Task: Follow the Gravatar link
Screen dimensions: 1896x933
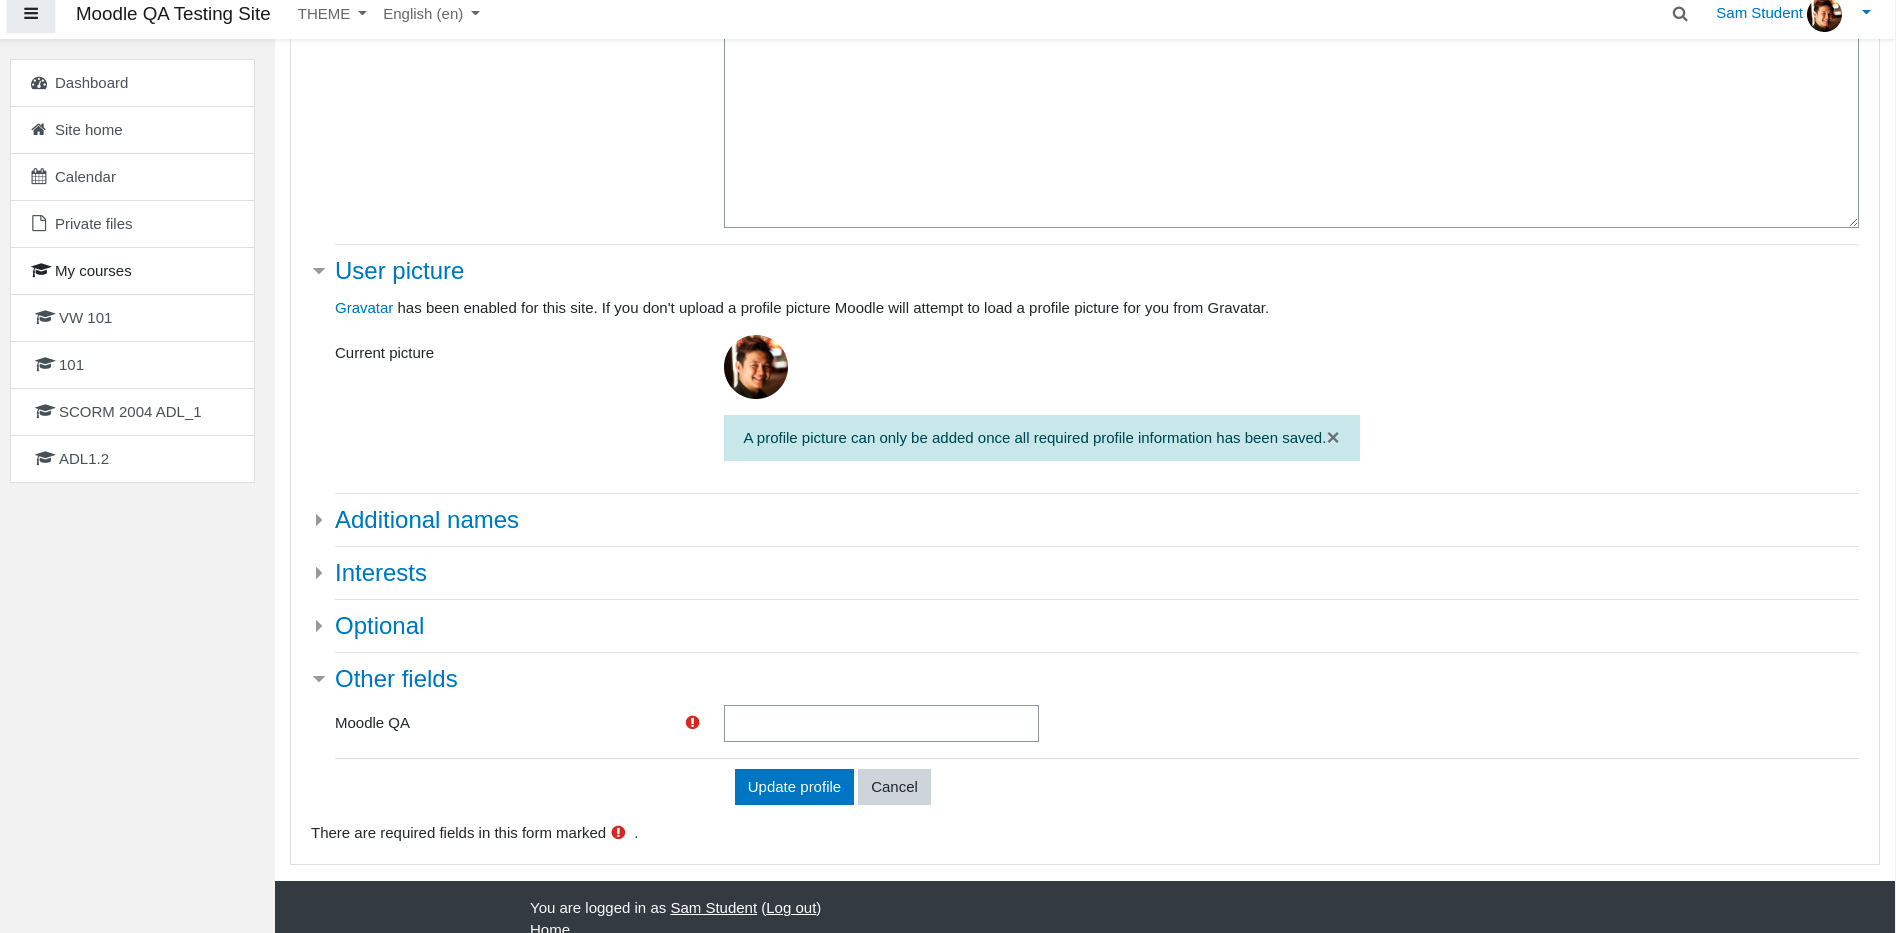Action: point(364,308)
